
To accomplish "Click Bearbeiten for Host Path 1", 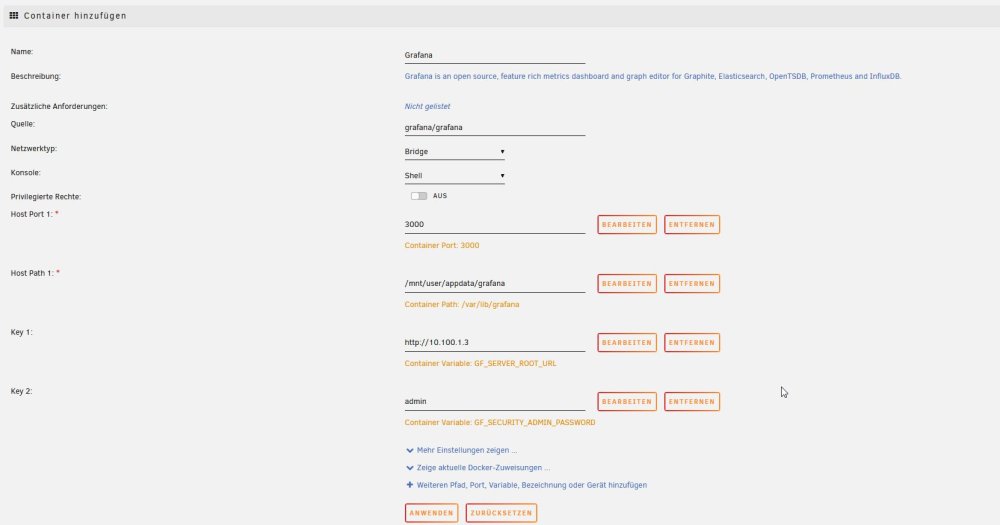I will (x=627, y=283).
